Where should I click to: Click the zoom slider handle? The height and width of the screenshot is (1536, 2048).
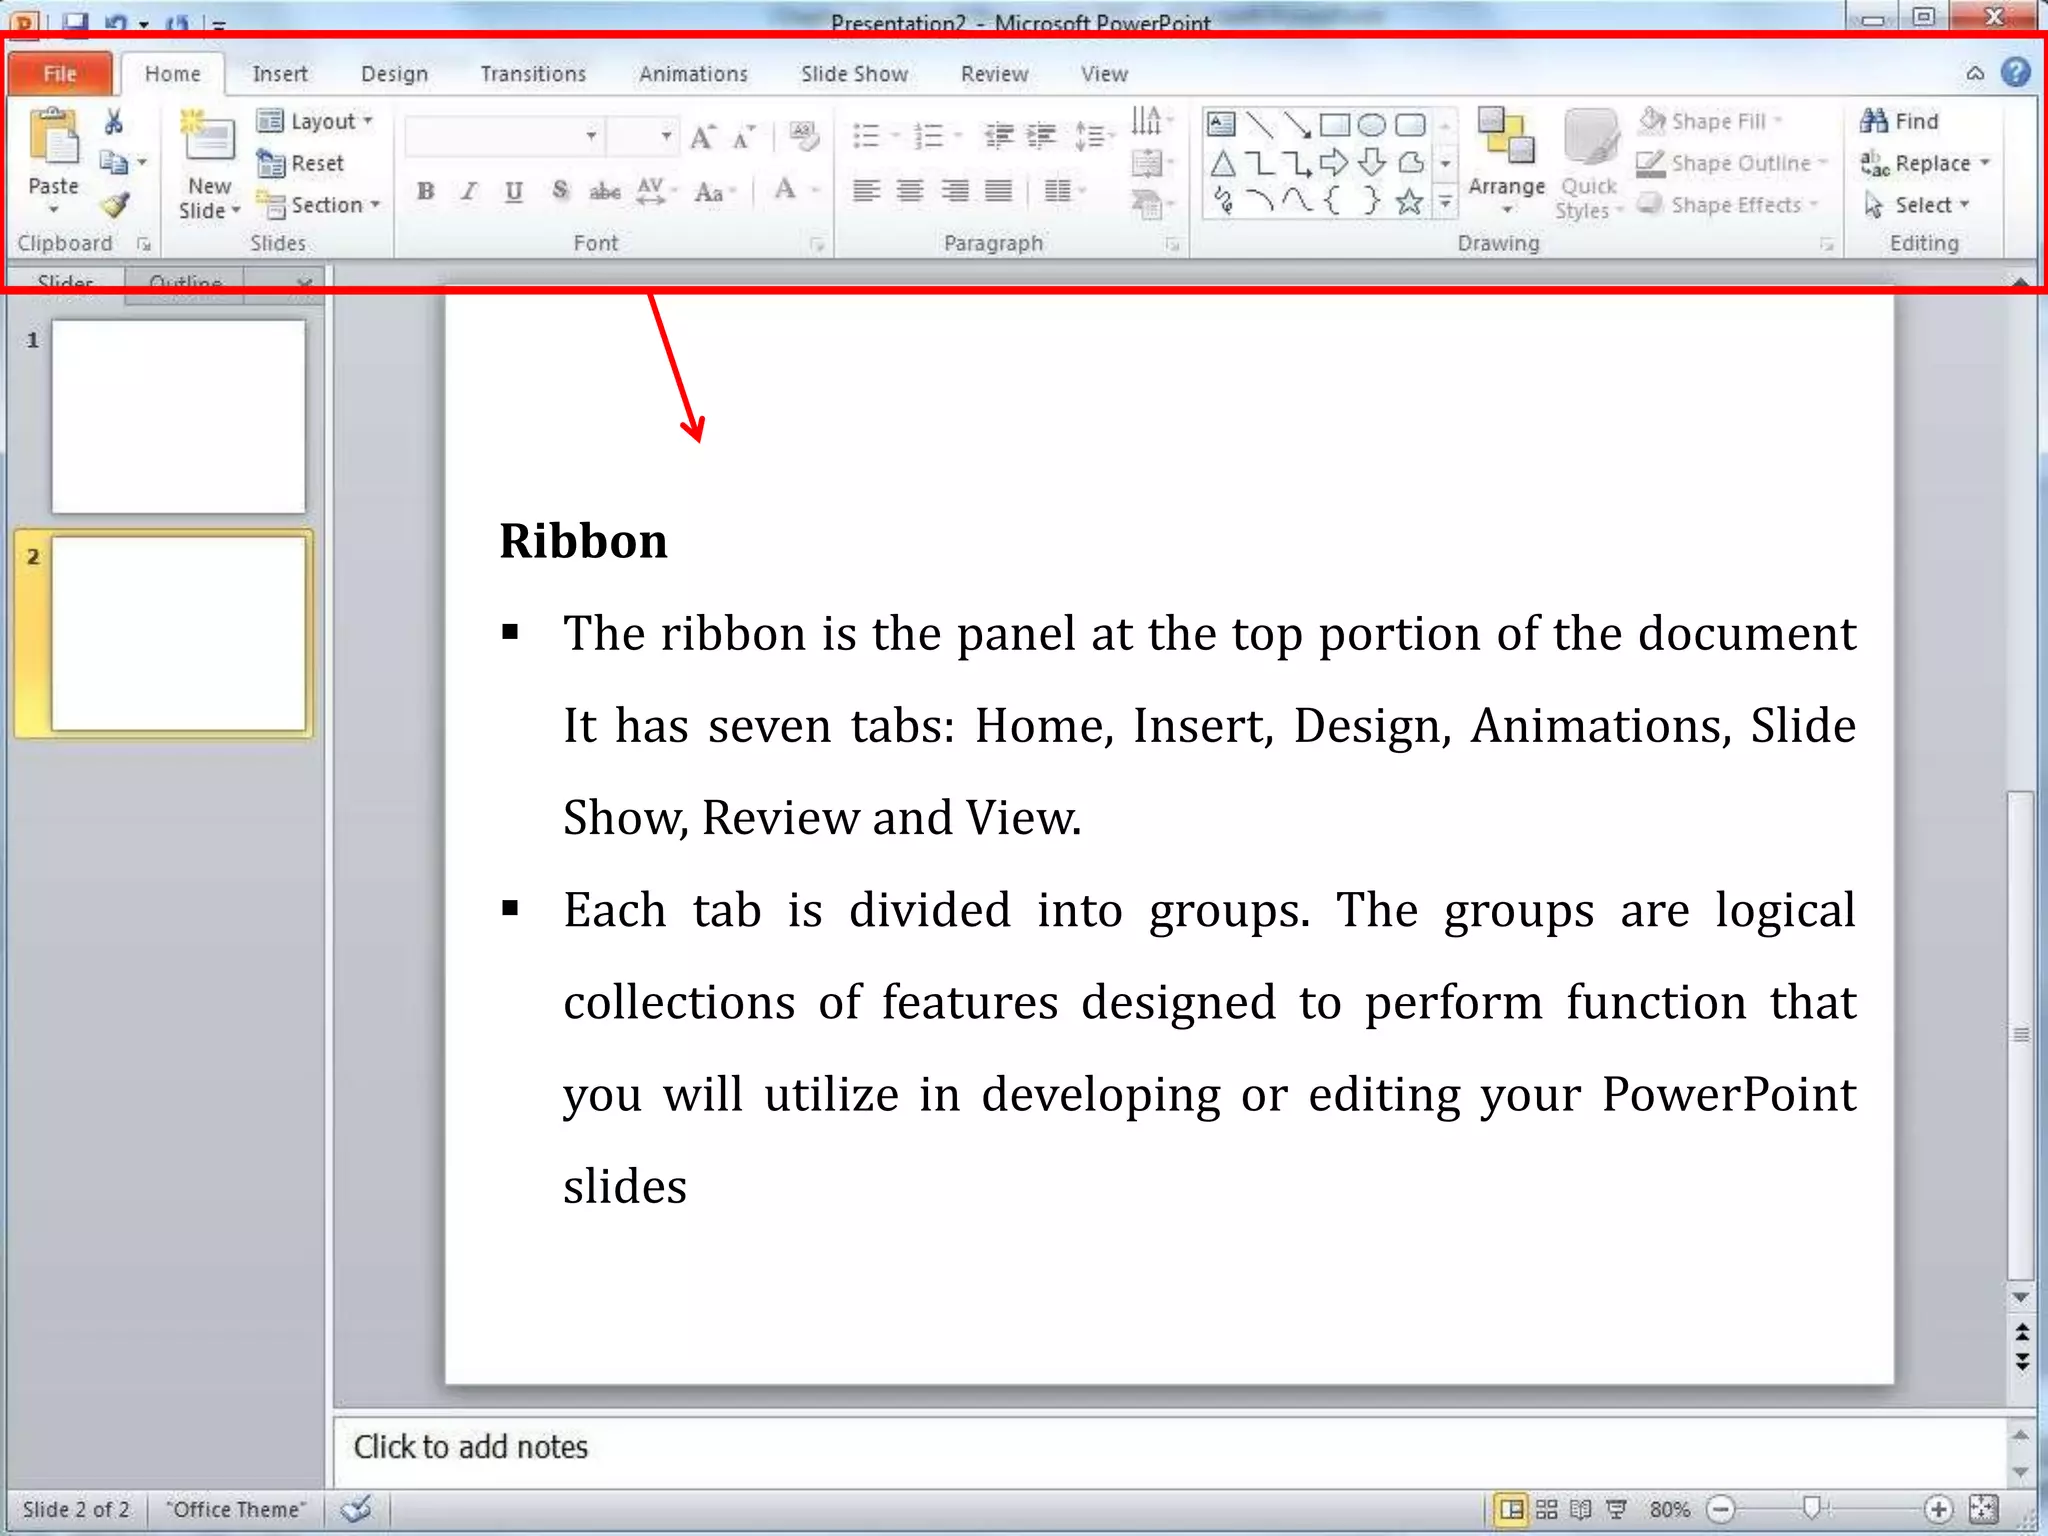pyautogui.click(x=1811, y=1508)
